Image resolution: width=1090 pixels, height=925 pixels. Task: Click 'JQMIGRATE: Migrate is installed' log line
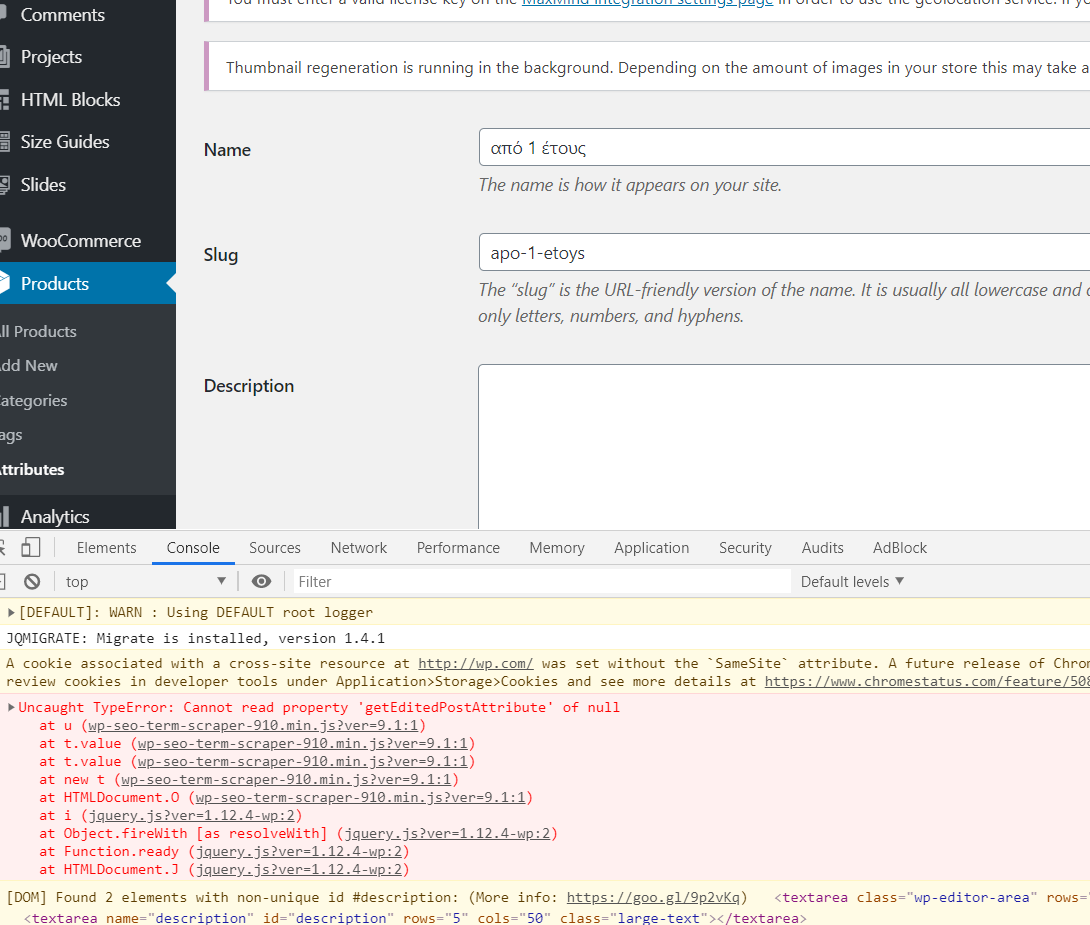coord(195,638)
